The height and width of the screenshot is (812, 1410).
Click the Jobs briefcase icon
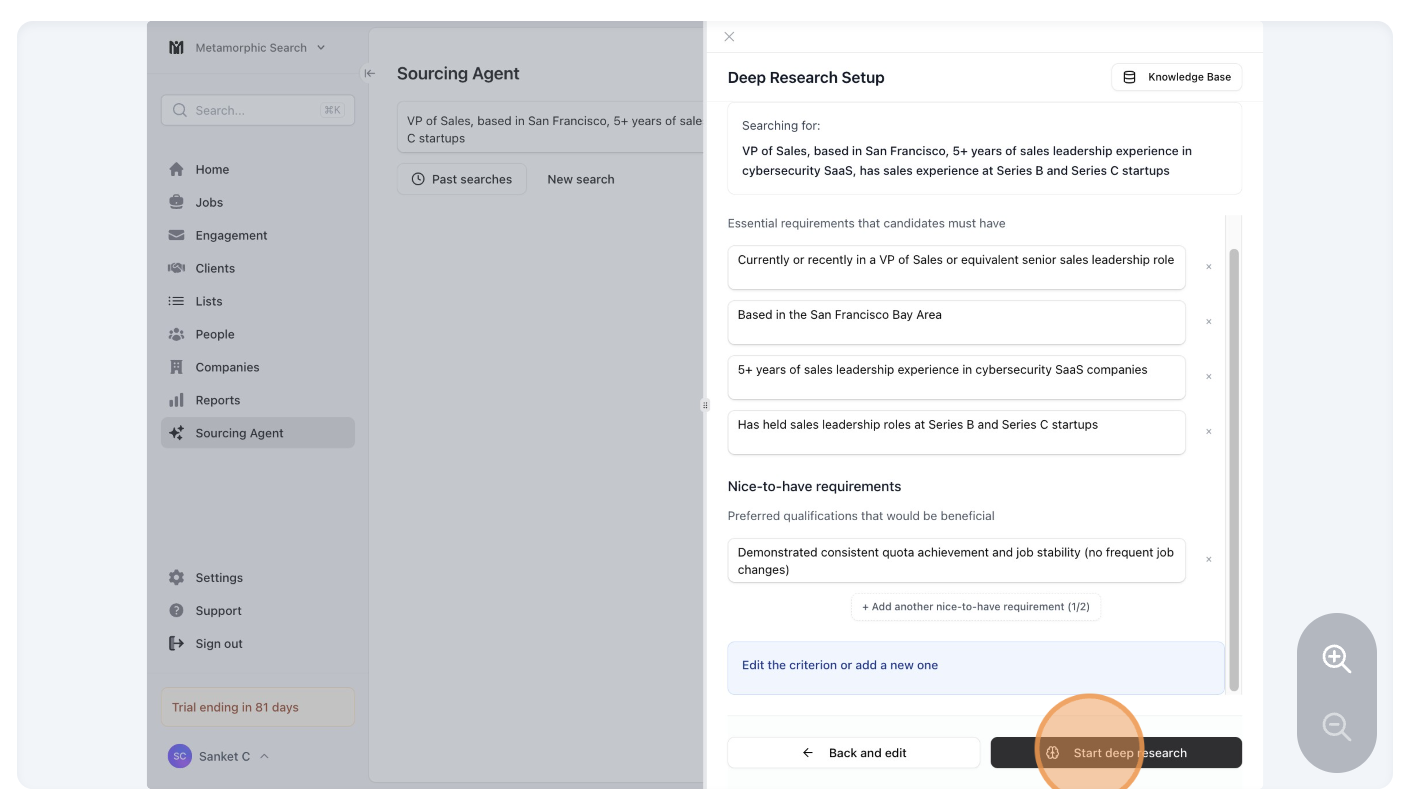pos(176,202)
